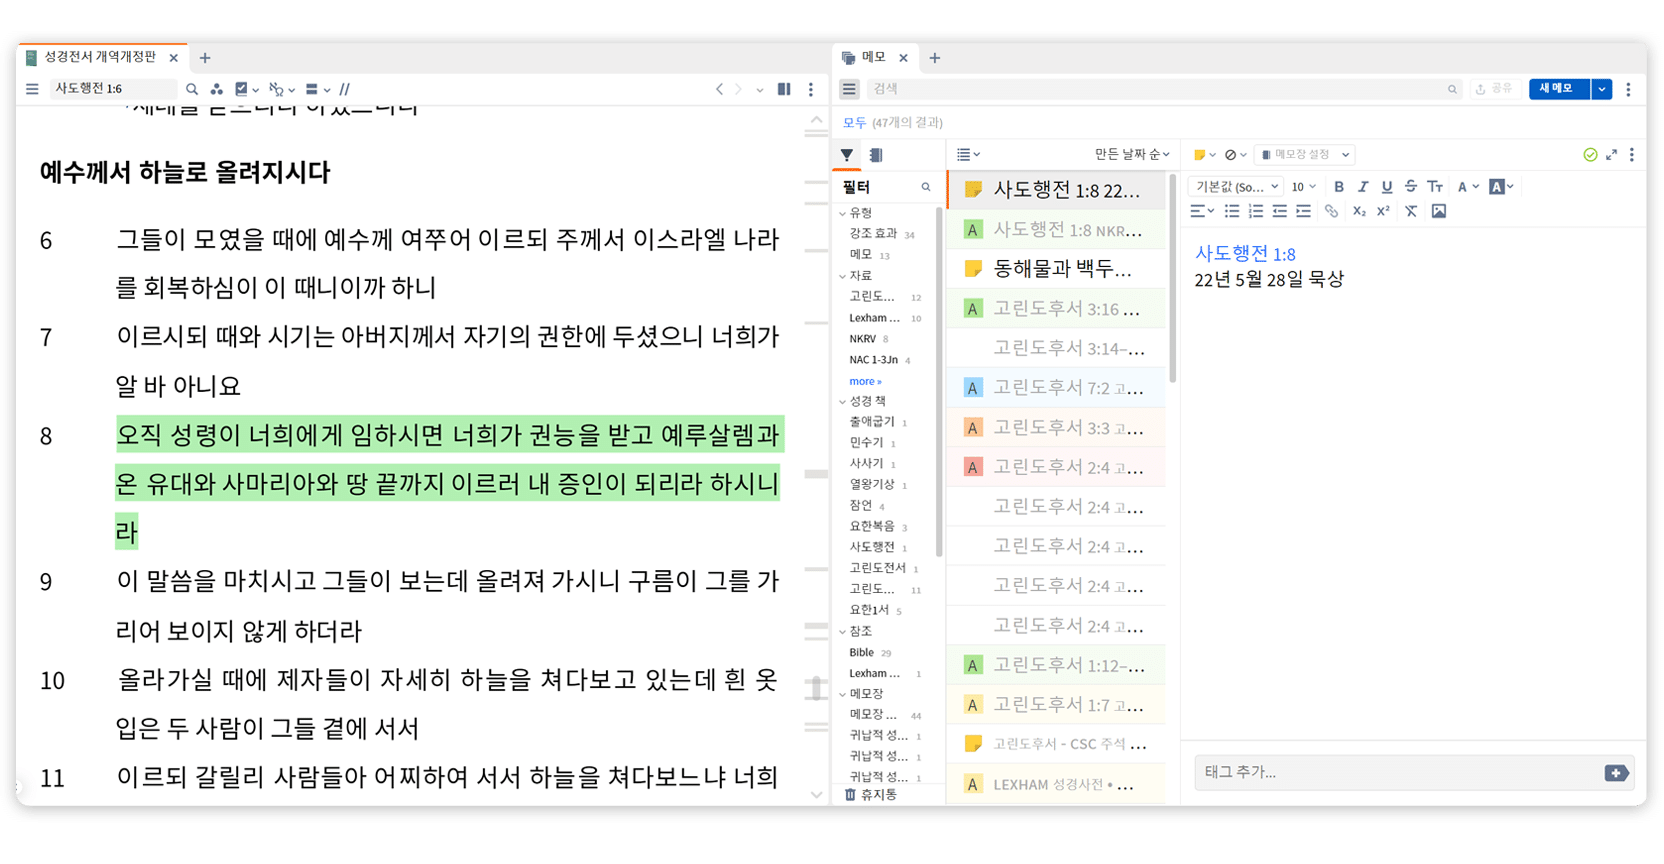Clear formatting in the note
This screenshot has width=1664, height=864.
(x=1411, y=211)
